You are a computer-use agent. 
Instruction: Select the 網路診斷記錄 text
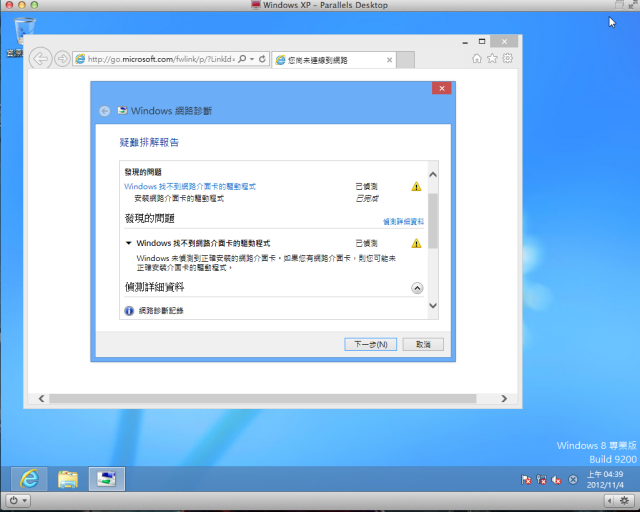[161, 311]
